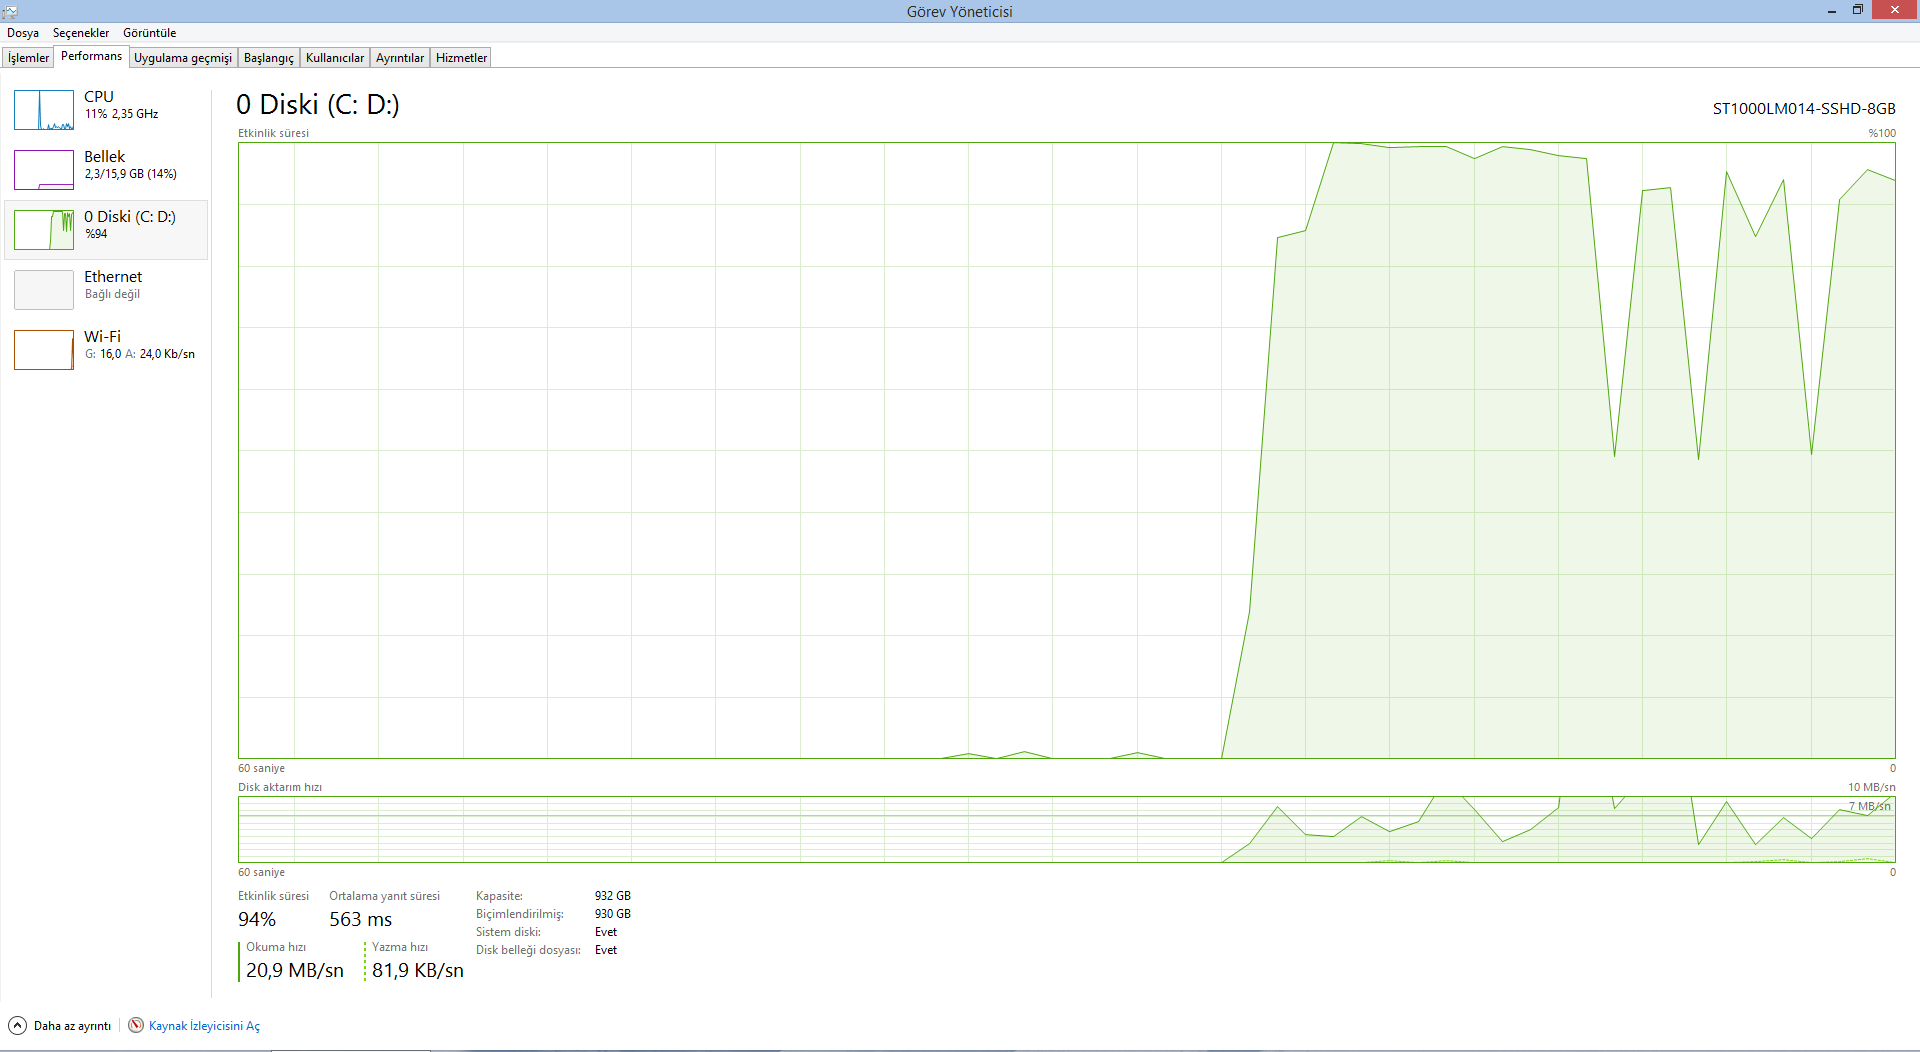Select the CPU mini graph thumbnail
Screen dimensions: 1920x1052
point(44,110)
